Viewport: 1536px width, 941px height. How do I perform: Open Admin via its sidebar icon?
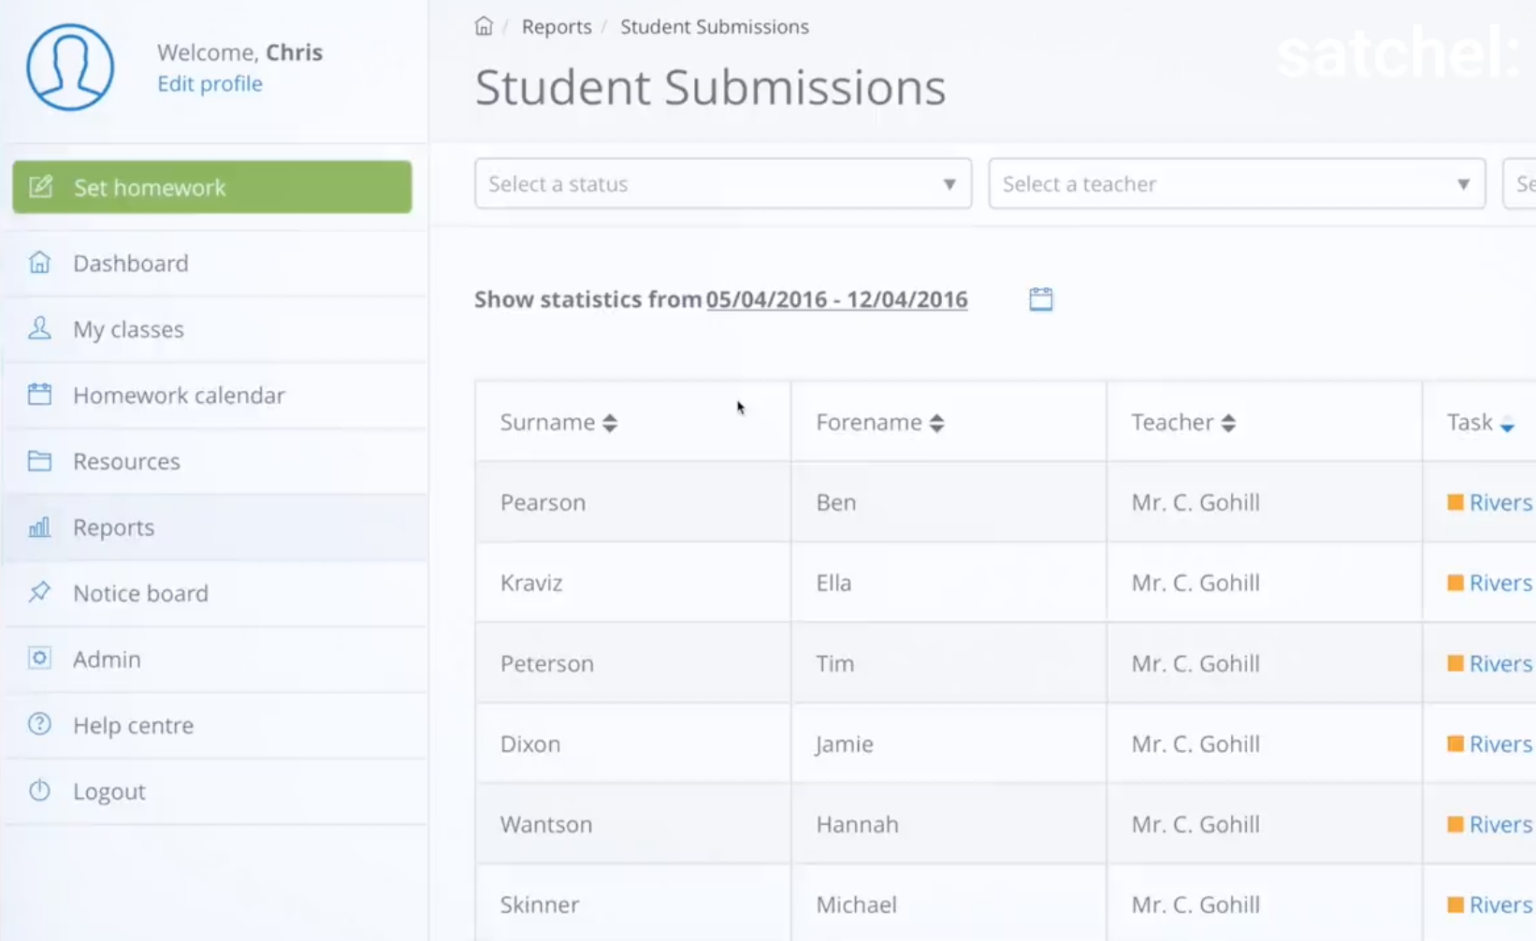(x=40, y=658)
